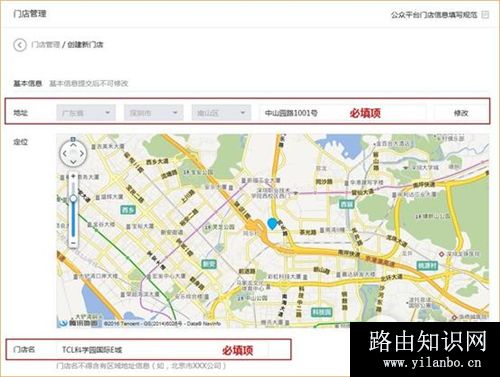Click the 前进路 road label on the map
Image resolution: width=500 pixels, height=377 pixels.
tap(247, 271)
